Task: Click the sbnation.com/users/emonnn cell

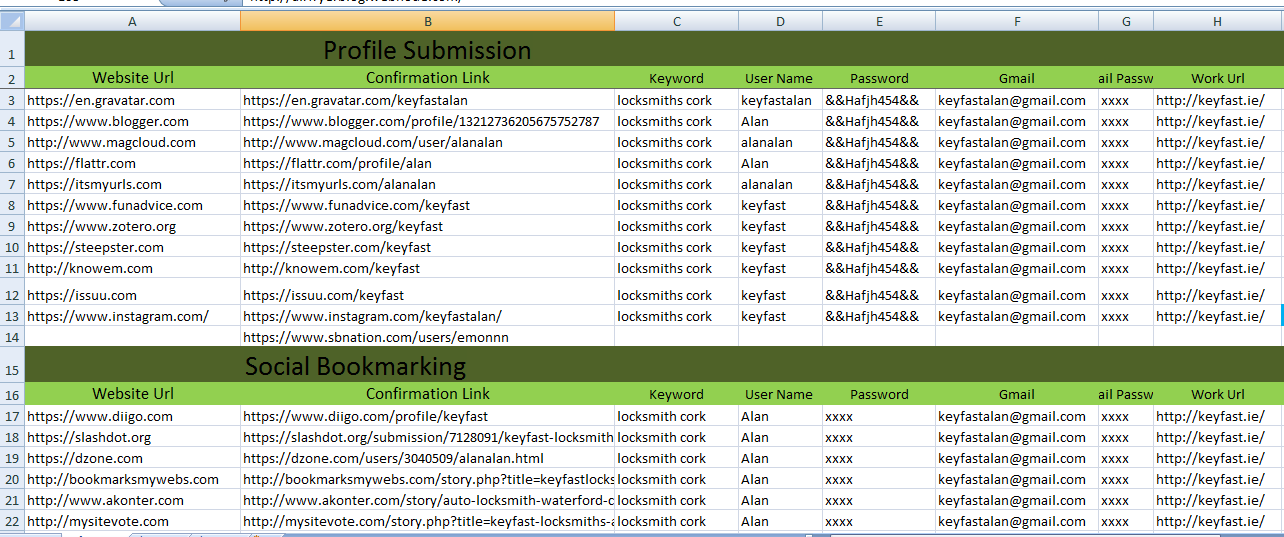Action: point(428,337)
